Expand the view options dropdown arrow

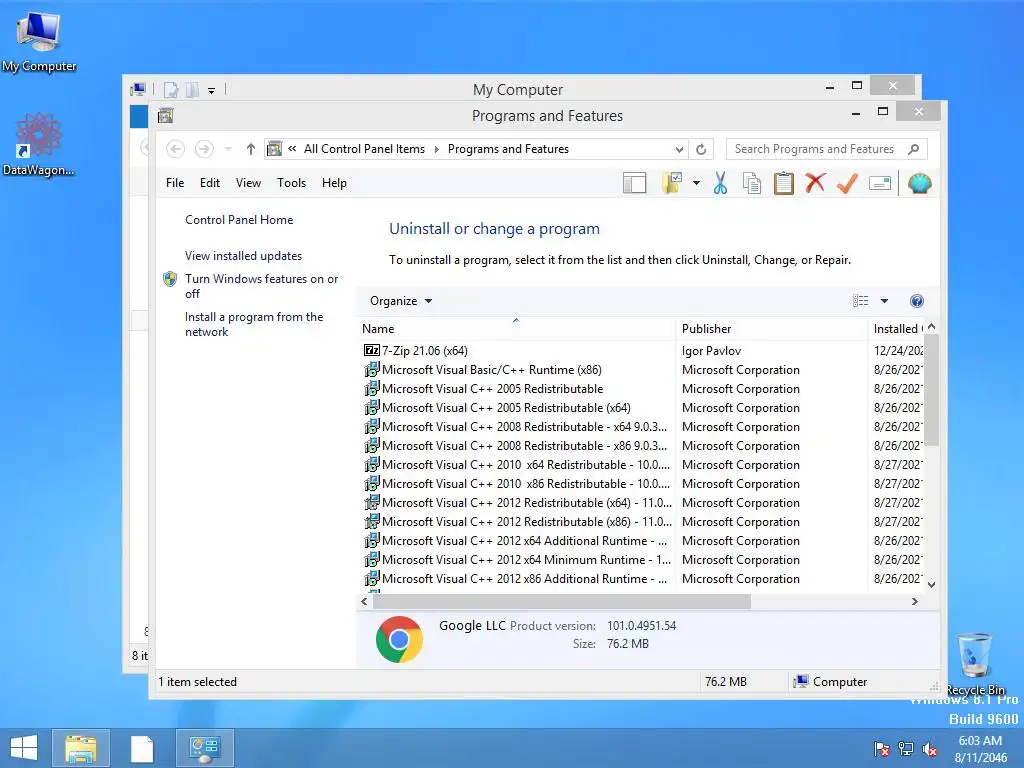[884, 301]
